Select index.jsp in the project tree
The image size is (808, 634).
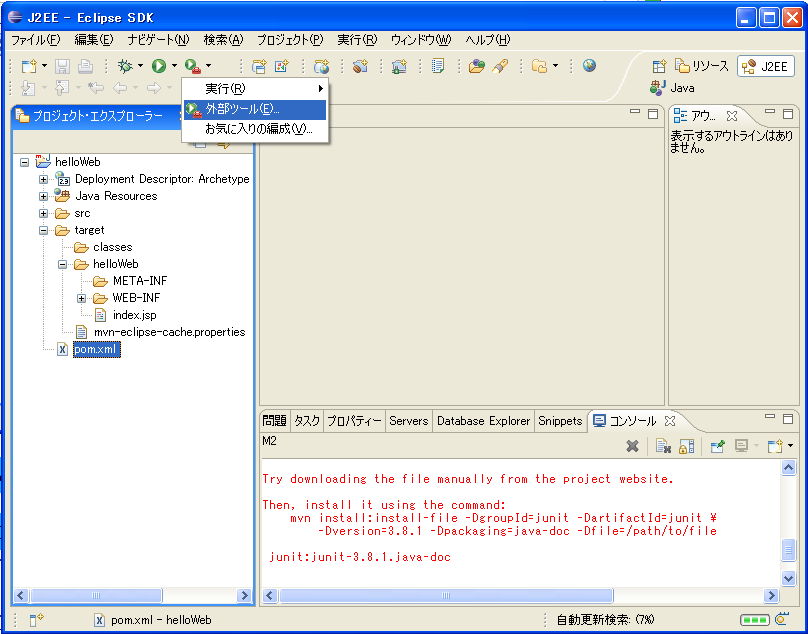point(134,315)
